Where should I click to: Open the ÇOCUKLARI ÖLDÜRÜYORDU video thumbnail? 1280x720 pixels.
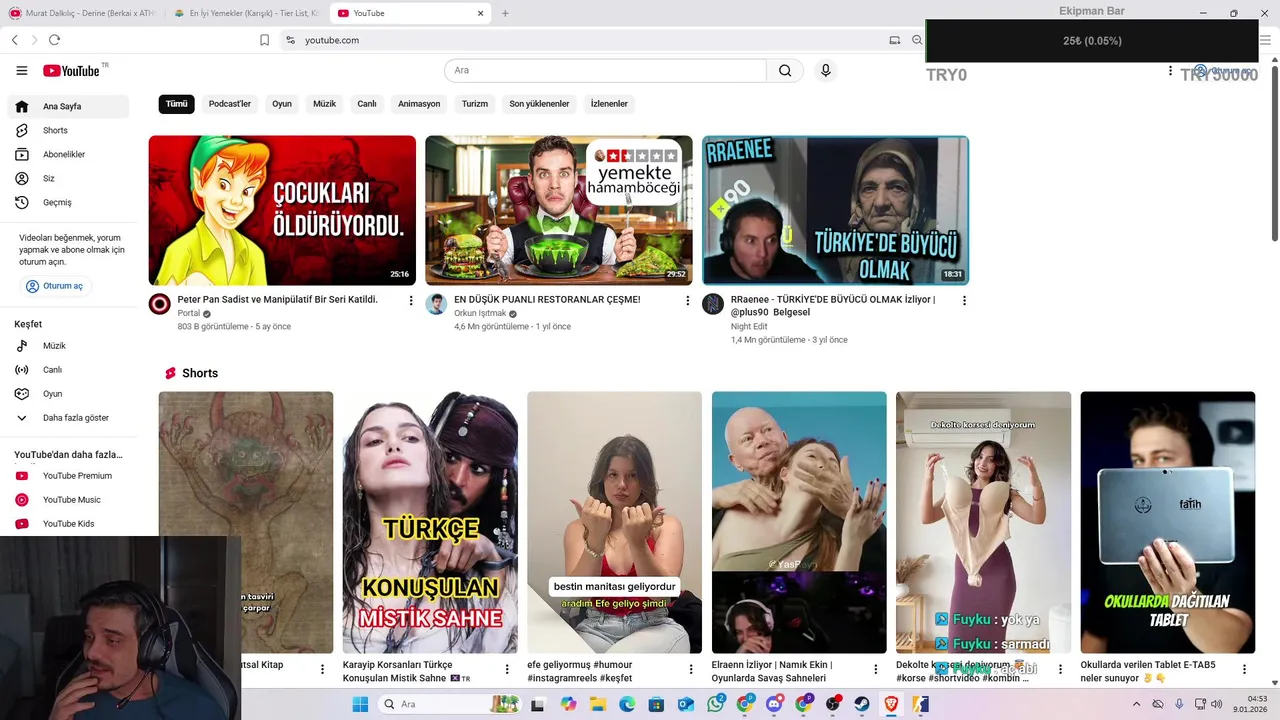(282, 210)
